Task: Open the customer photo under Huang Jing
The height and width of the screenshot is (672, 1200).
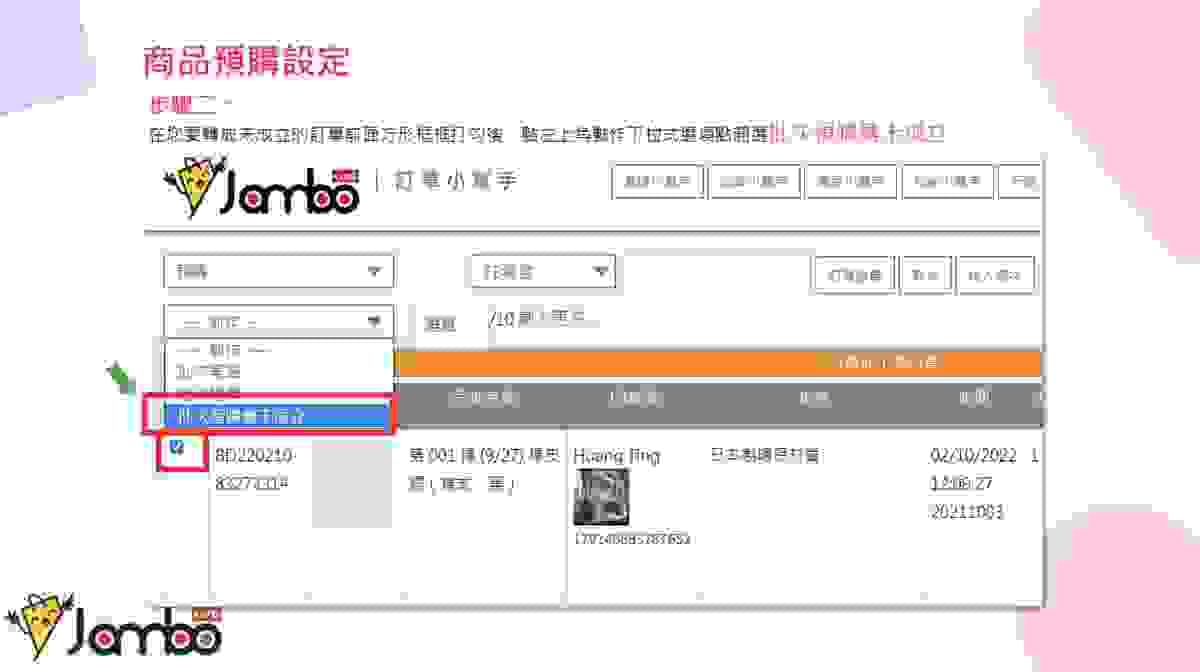Action: (x=601, y=498)
